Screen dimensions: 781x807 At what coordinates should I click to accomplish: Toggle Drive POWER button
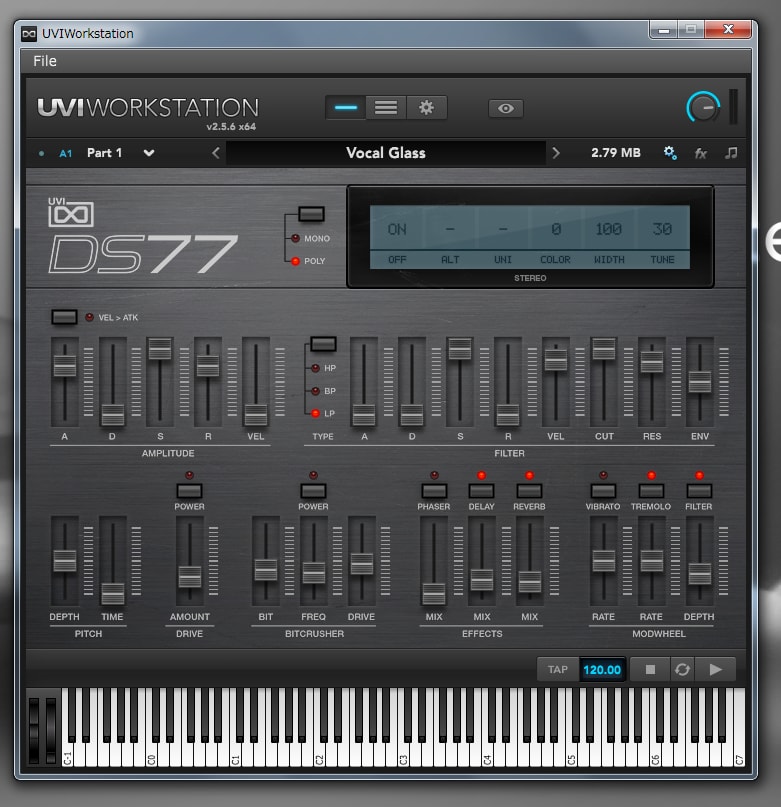[189, 490]
